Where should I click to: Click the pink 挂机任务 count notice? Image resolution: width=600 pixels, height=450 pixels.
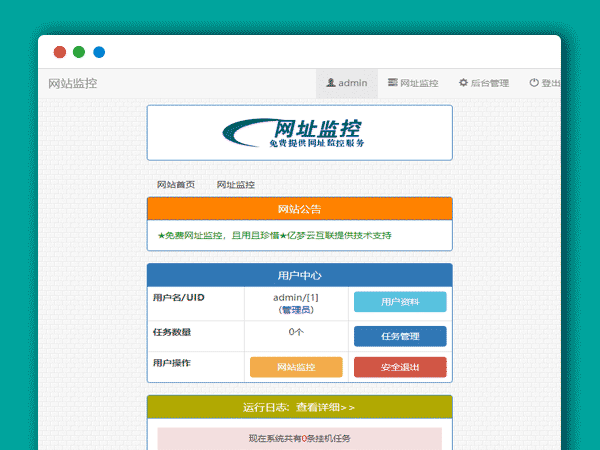(299, 438)
